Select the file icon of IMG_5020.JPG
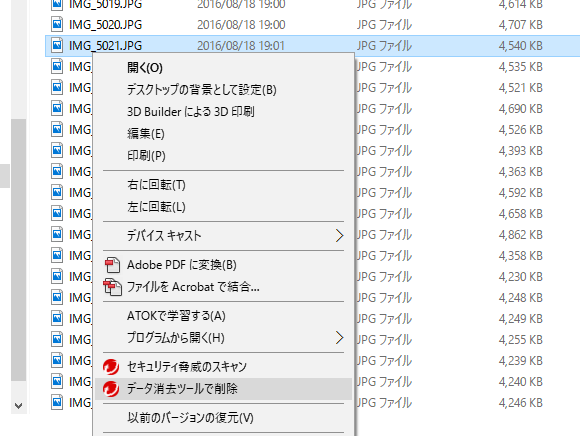 click(x=57, y=24)
